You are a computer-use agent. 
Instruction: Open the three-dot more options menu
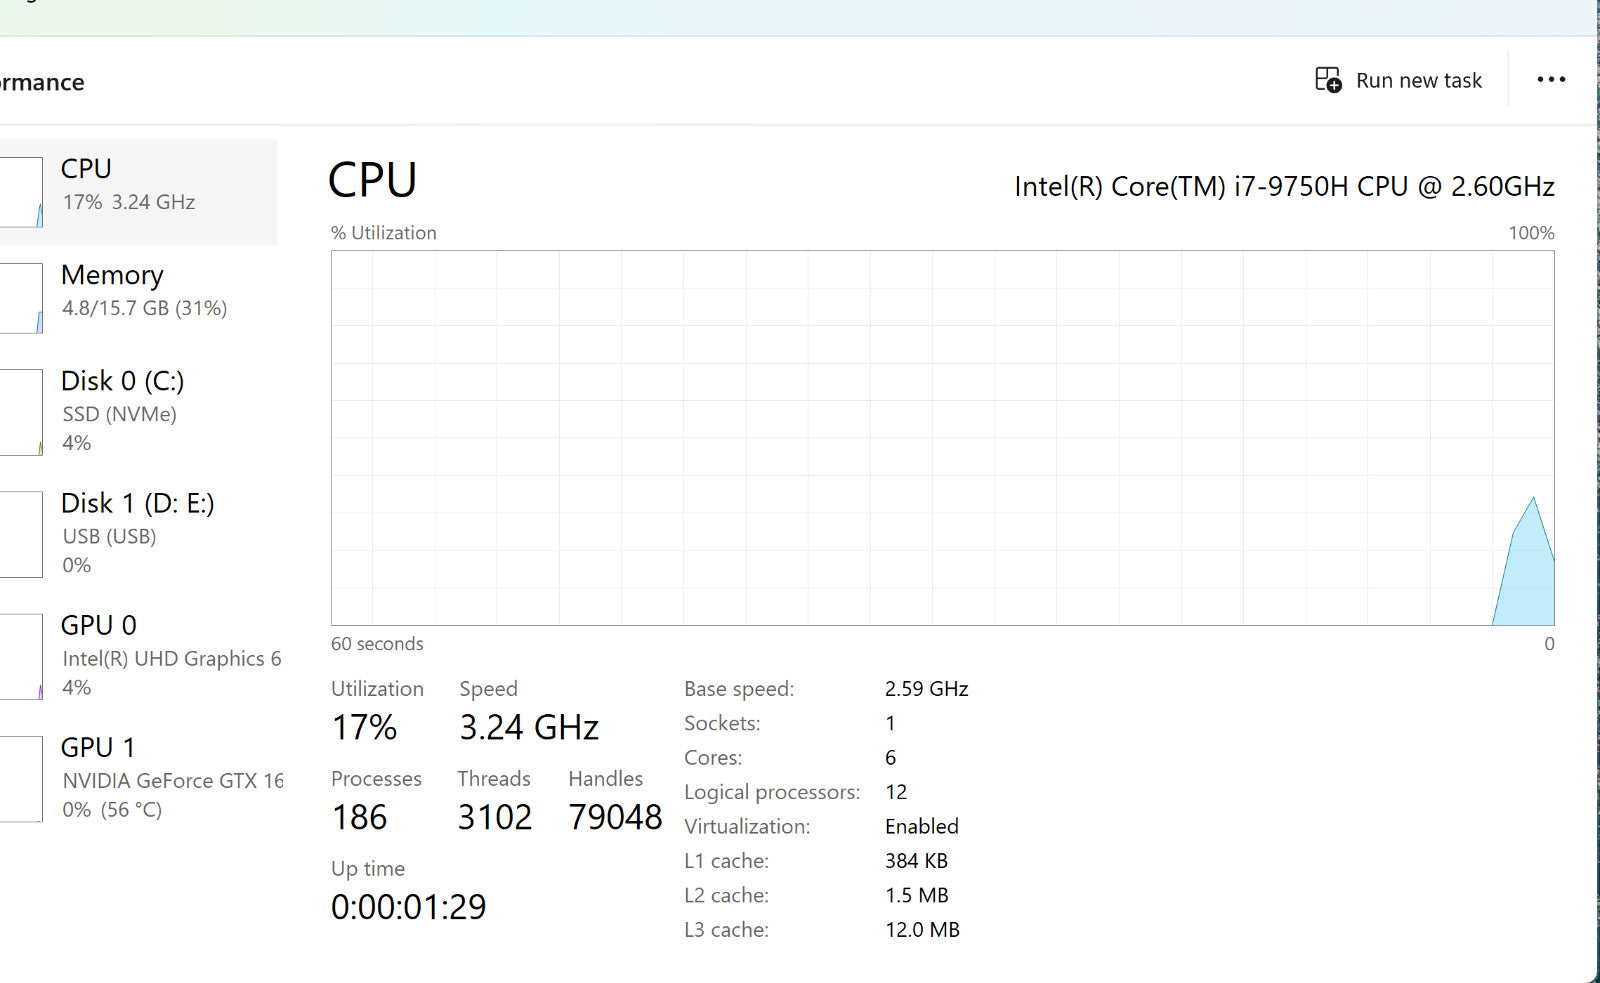pyautogui.click(x=1551, y=80)
